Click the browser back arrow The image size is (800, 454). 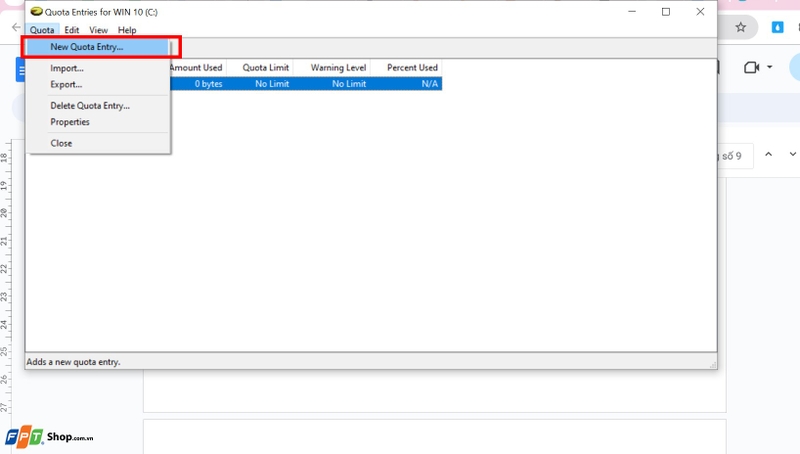pos(16,27)
